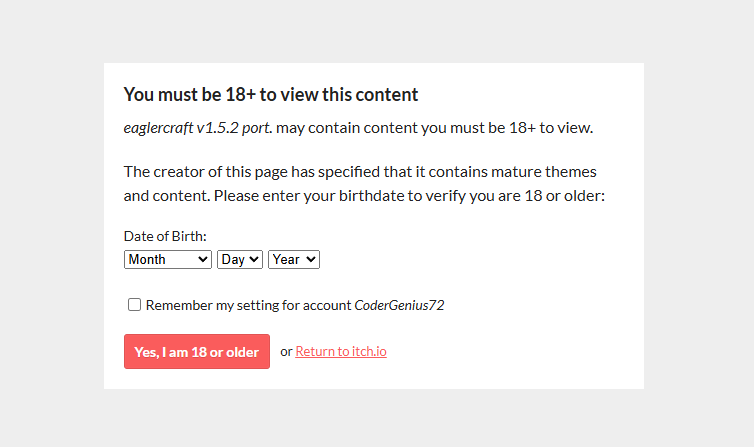
Task: Click the word "Day" in the birthdate selector
Action: point(232,259)
